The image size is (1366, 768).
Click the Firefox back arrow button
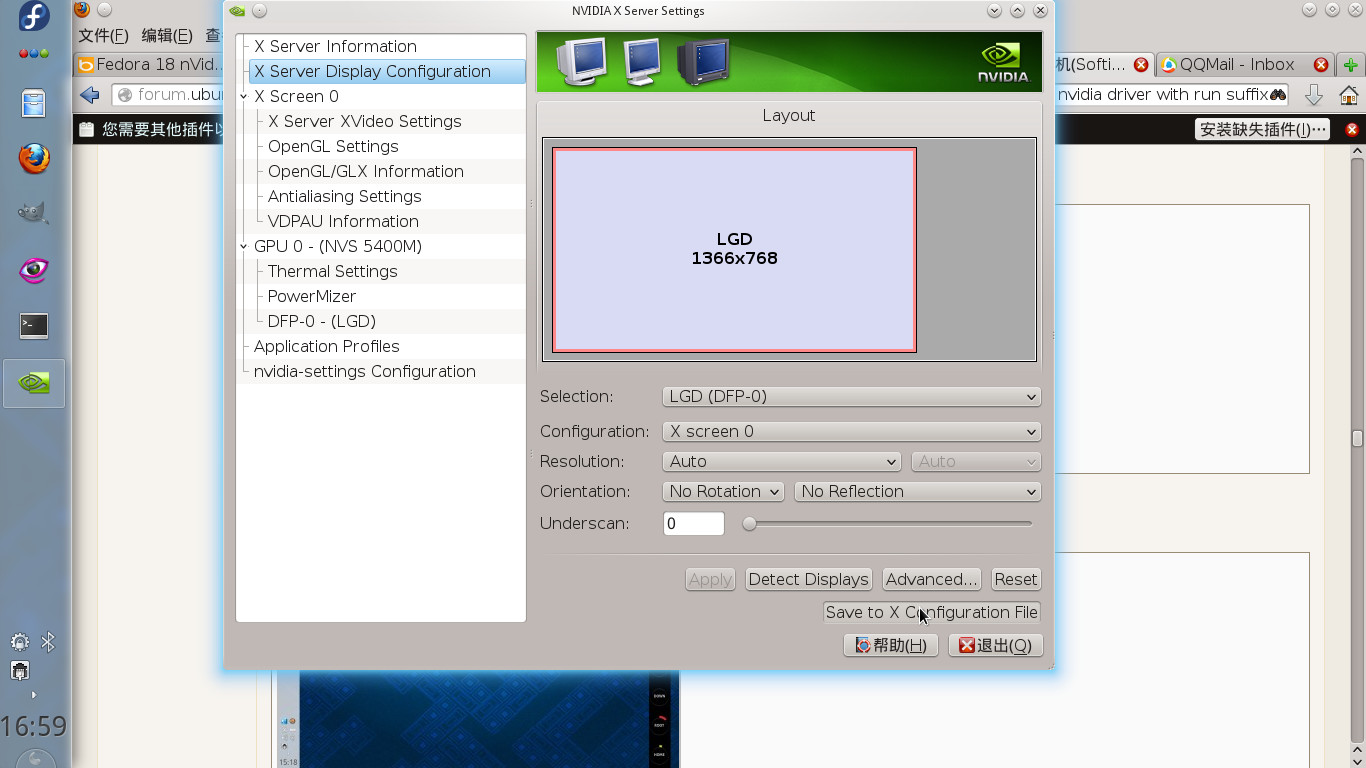coord(90,95)
